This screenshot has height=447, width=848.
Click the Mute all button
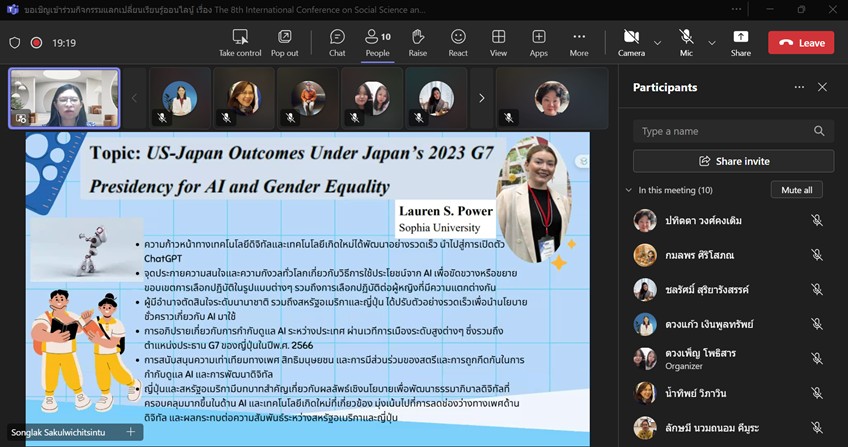click(796, 190)
